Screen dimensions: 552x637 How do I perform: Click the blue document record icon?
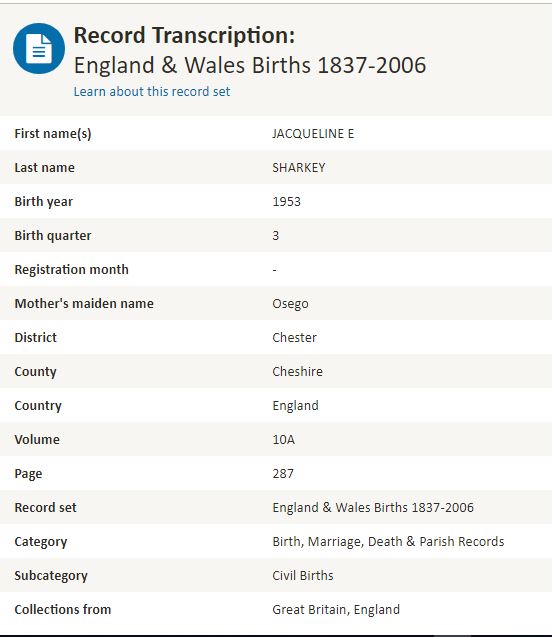point(39,49)
